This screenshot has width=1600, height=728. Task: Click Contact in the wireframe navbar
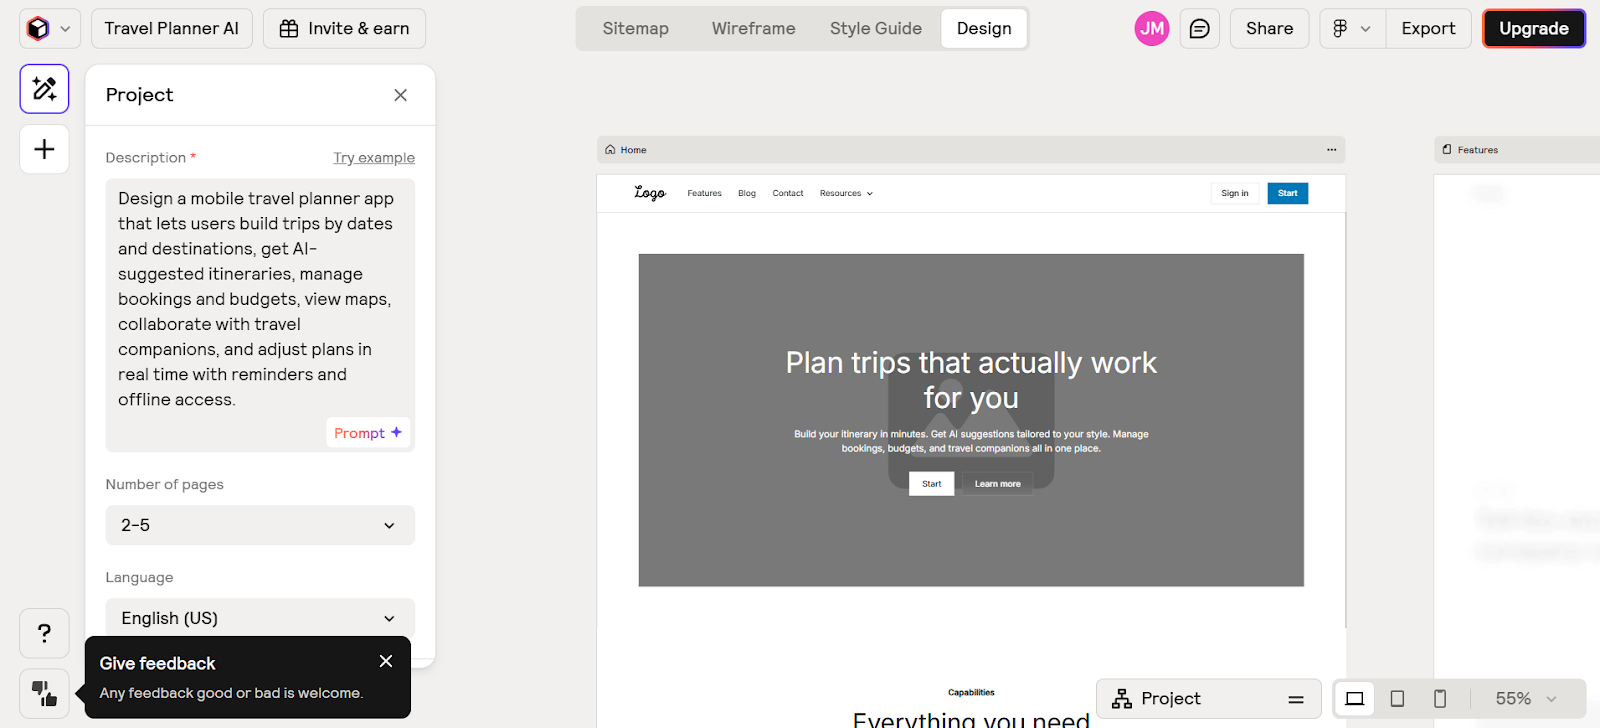coord(788,194)
